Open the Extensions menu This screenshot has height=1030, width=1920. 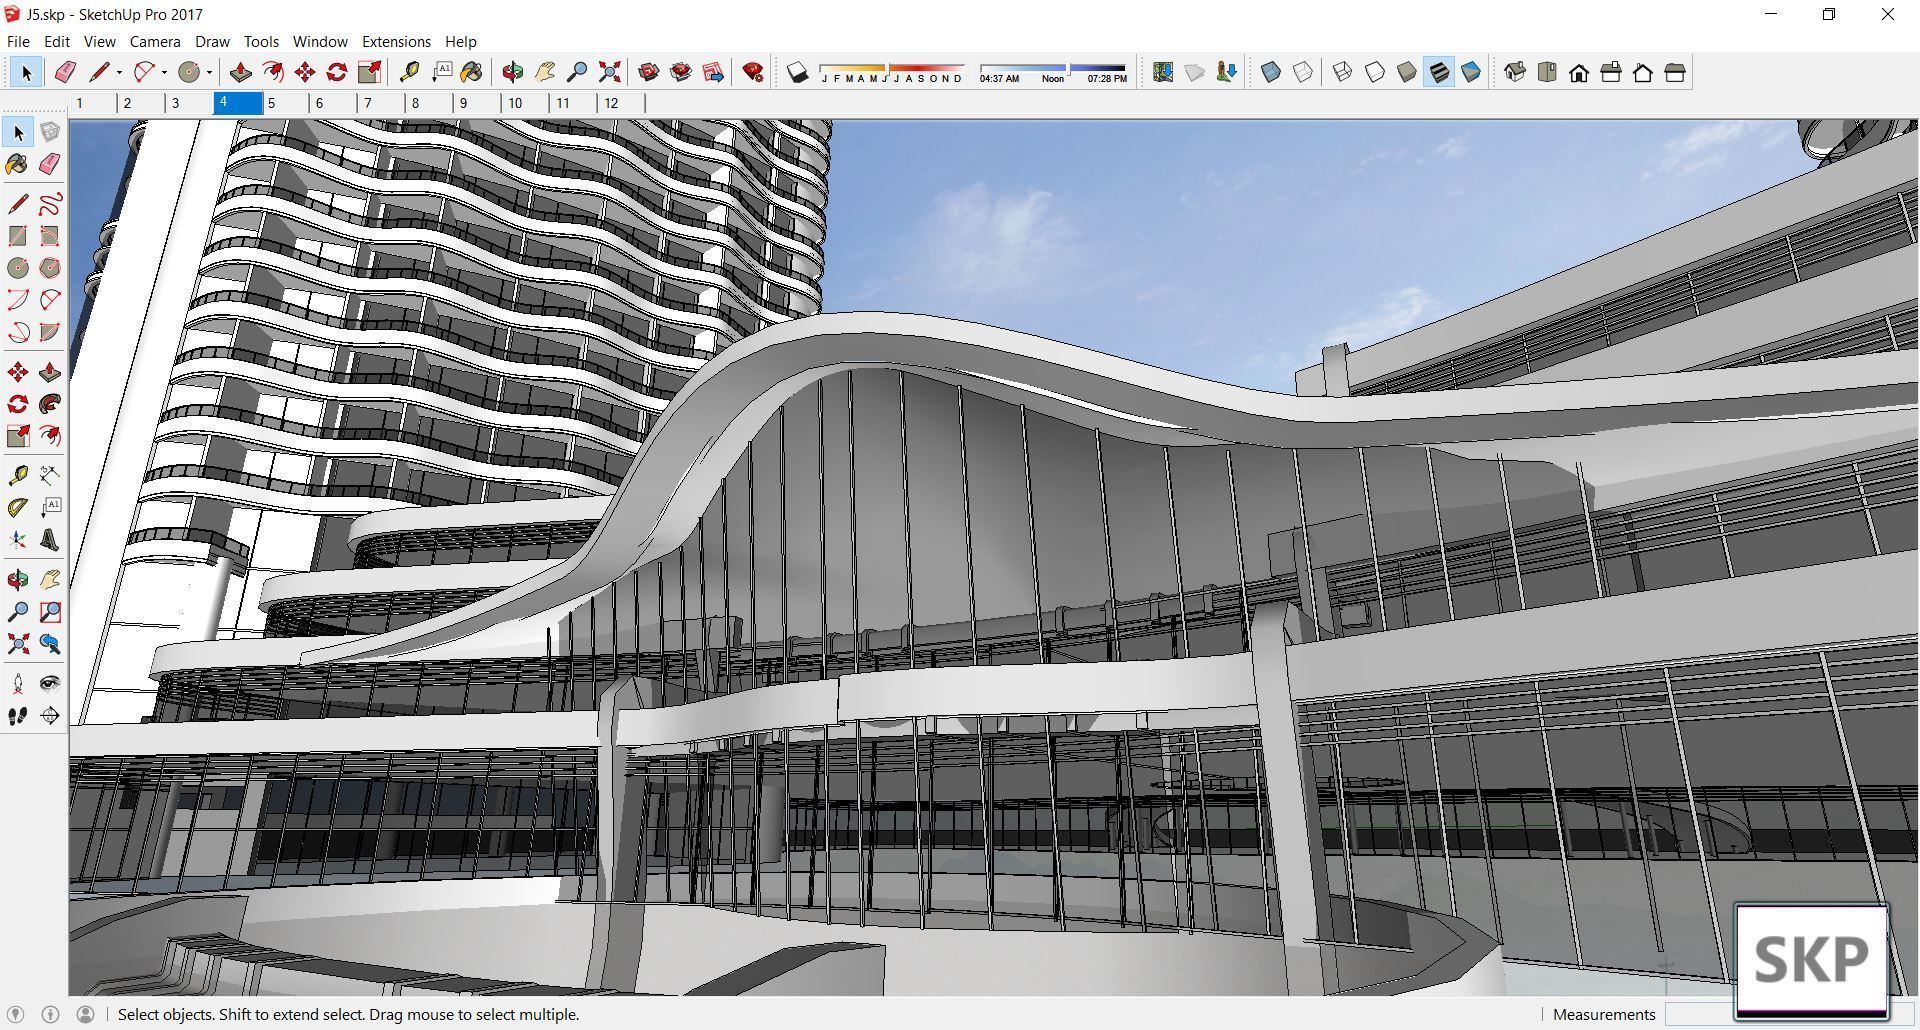396,41
